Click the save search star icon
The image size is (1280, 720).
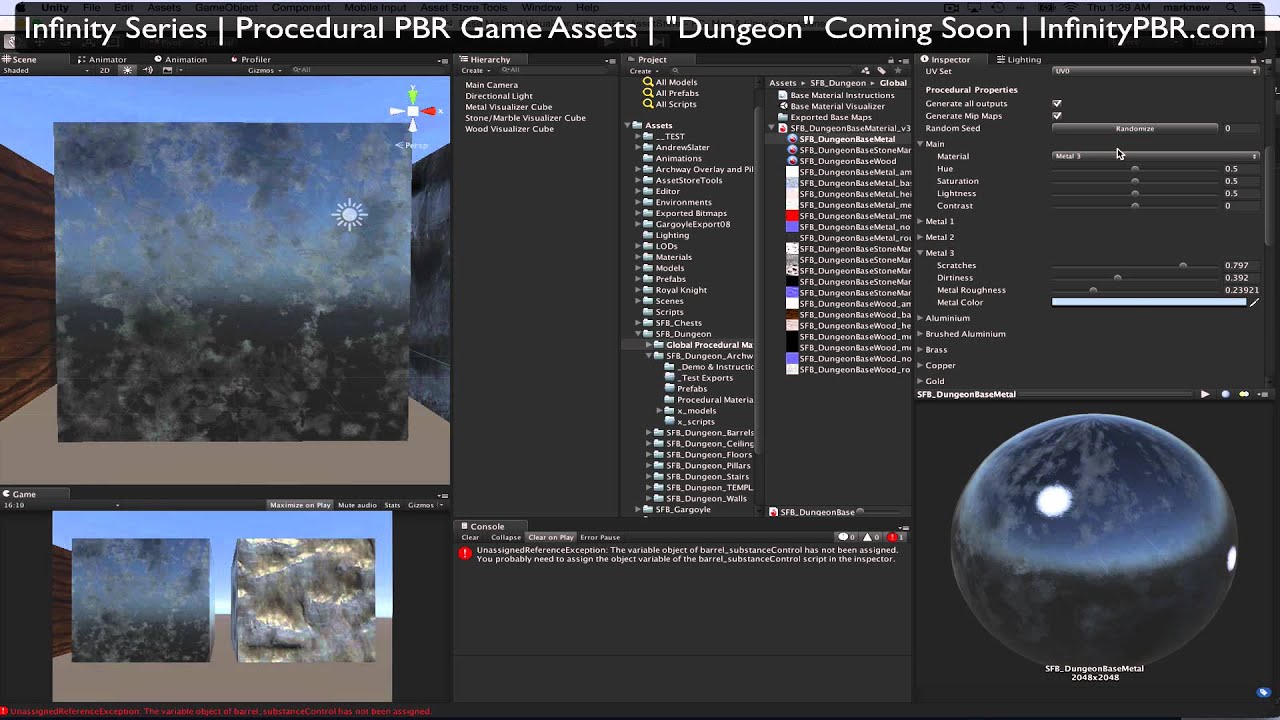pos(898,71)
